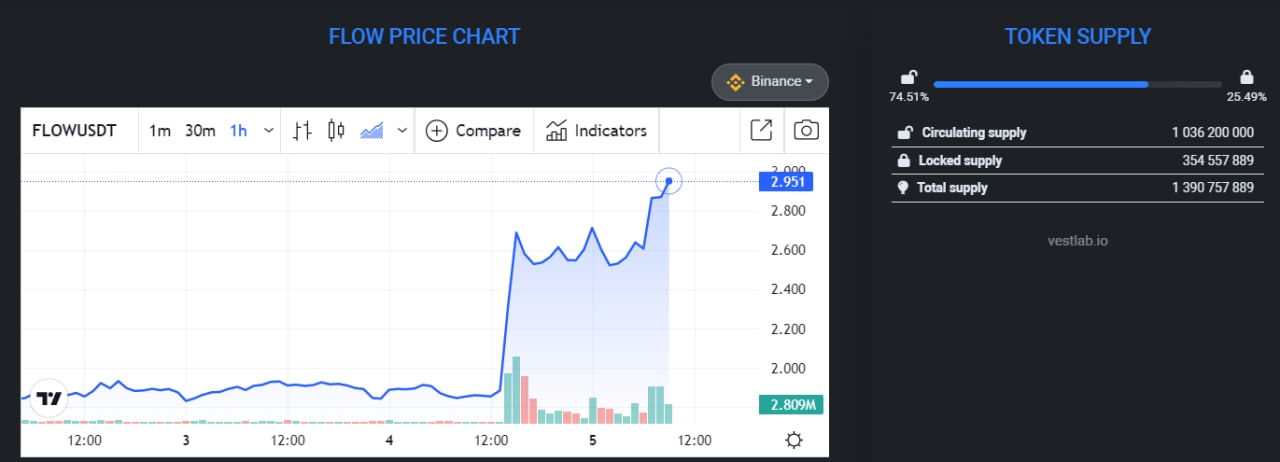Expand the timeframe interval dropdown
Image resolution: width=1280 pixels, height=462 pixels.
pos(268,131)
